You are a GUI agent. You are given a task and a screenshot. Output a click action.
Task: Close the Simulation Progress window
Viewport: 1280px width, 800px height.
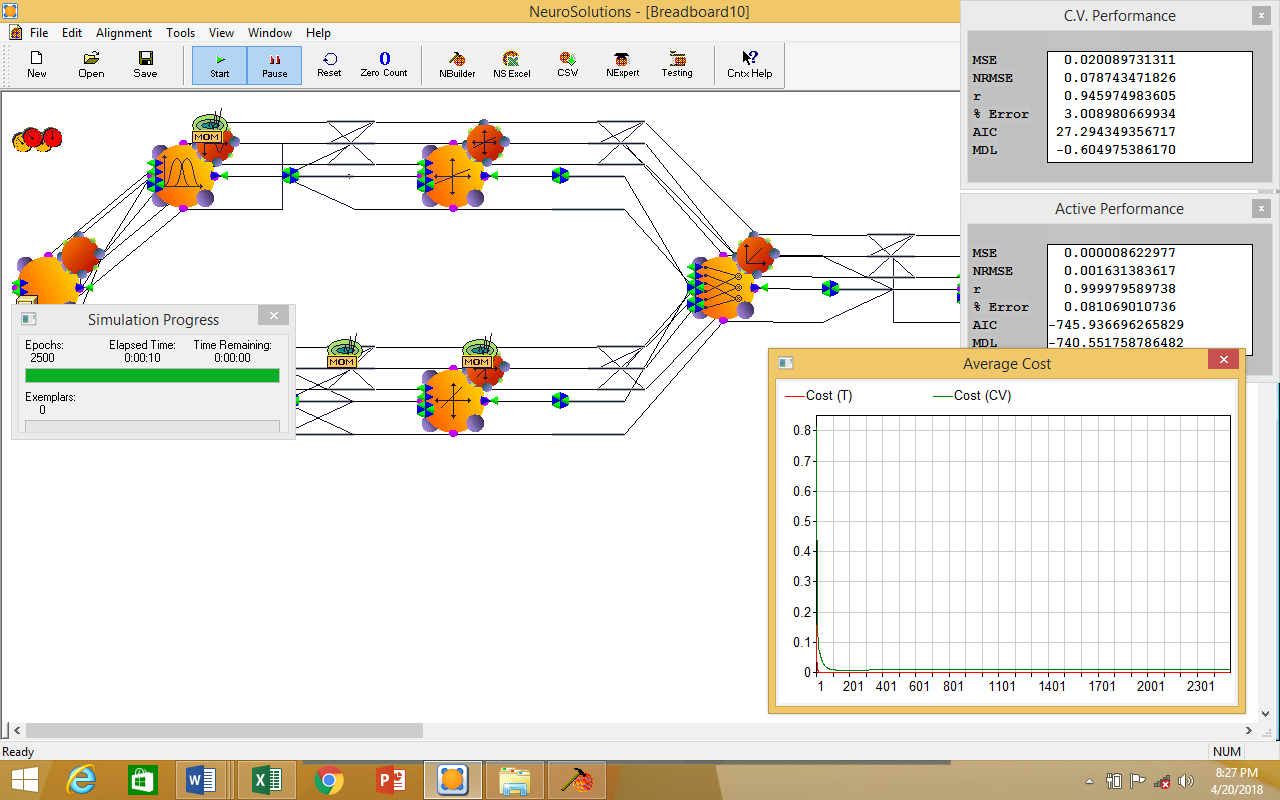pos(274,316)
